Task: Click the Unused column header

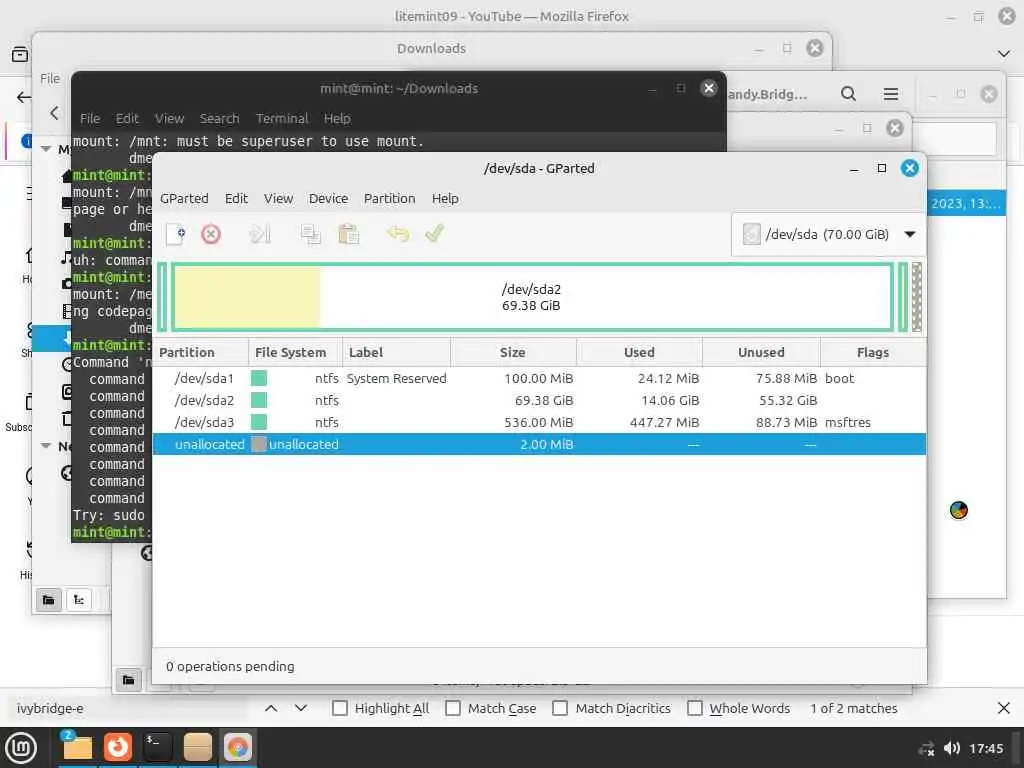Action: coord(761,353)
